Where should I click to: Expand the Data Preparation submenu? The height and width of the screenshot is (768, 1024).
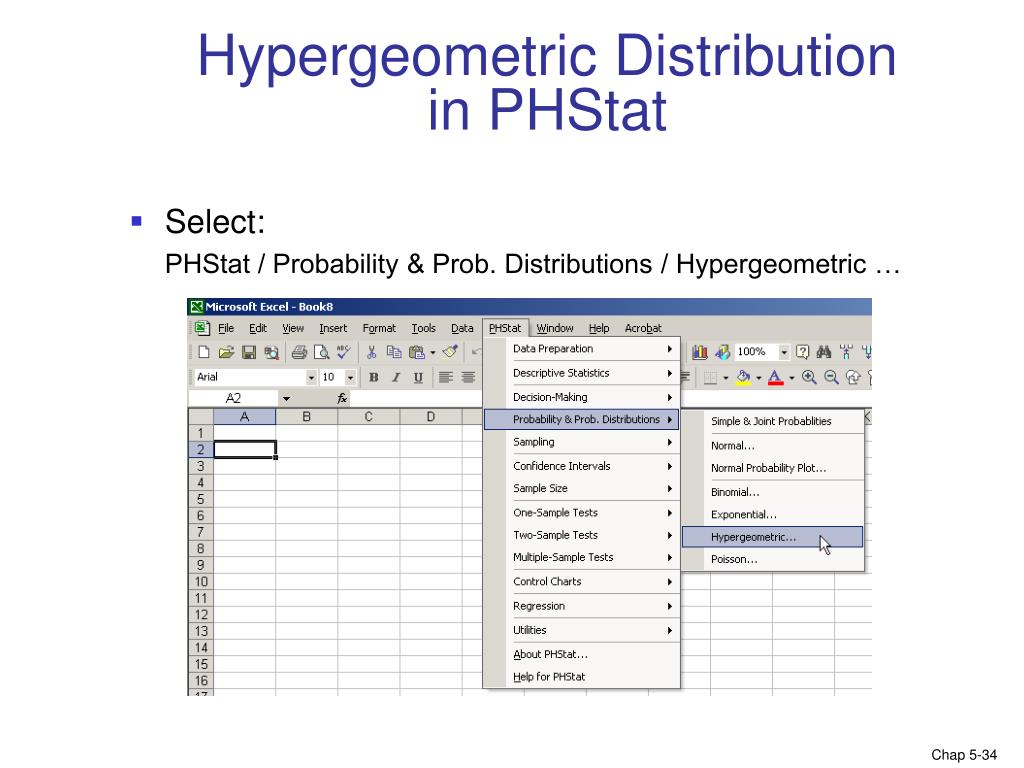tap(581, 349)
